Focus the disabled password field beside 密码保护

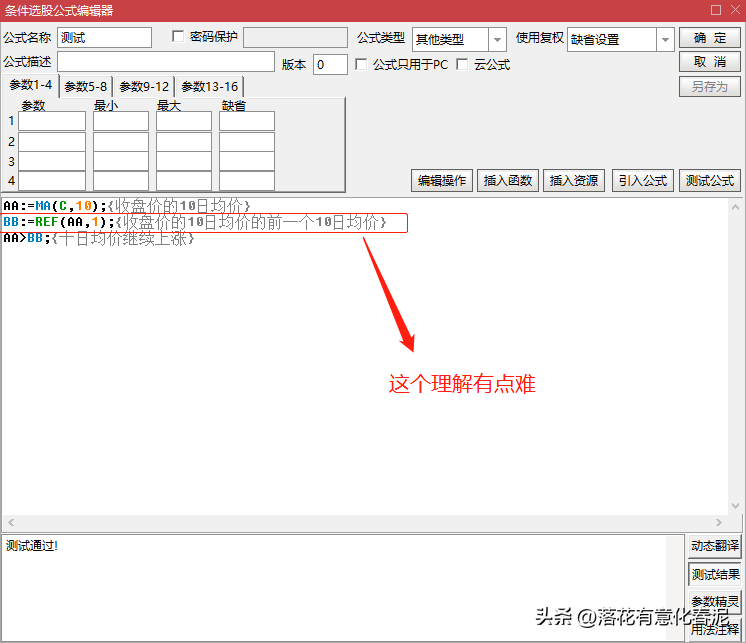[x=295, y=38]
